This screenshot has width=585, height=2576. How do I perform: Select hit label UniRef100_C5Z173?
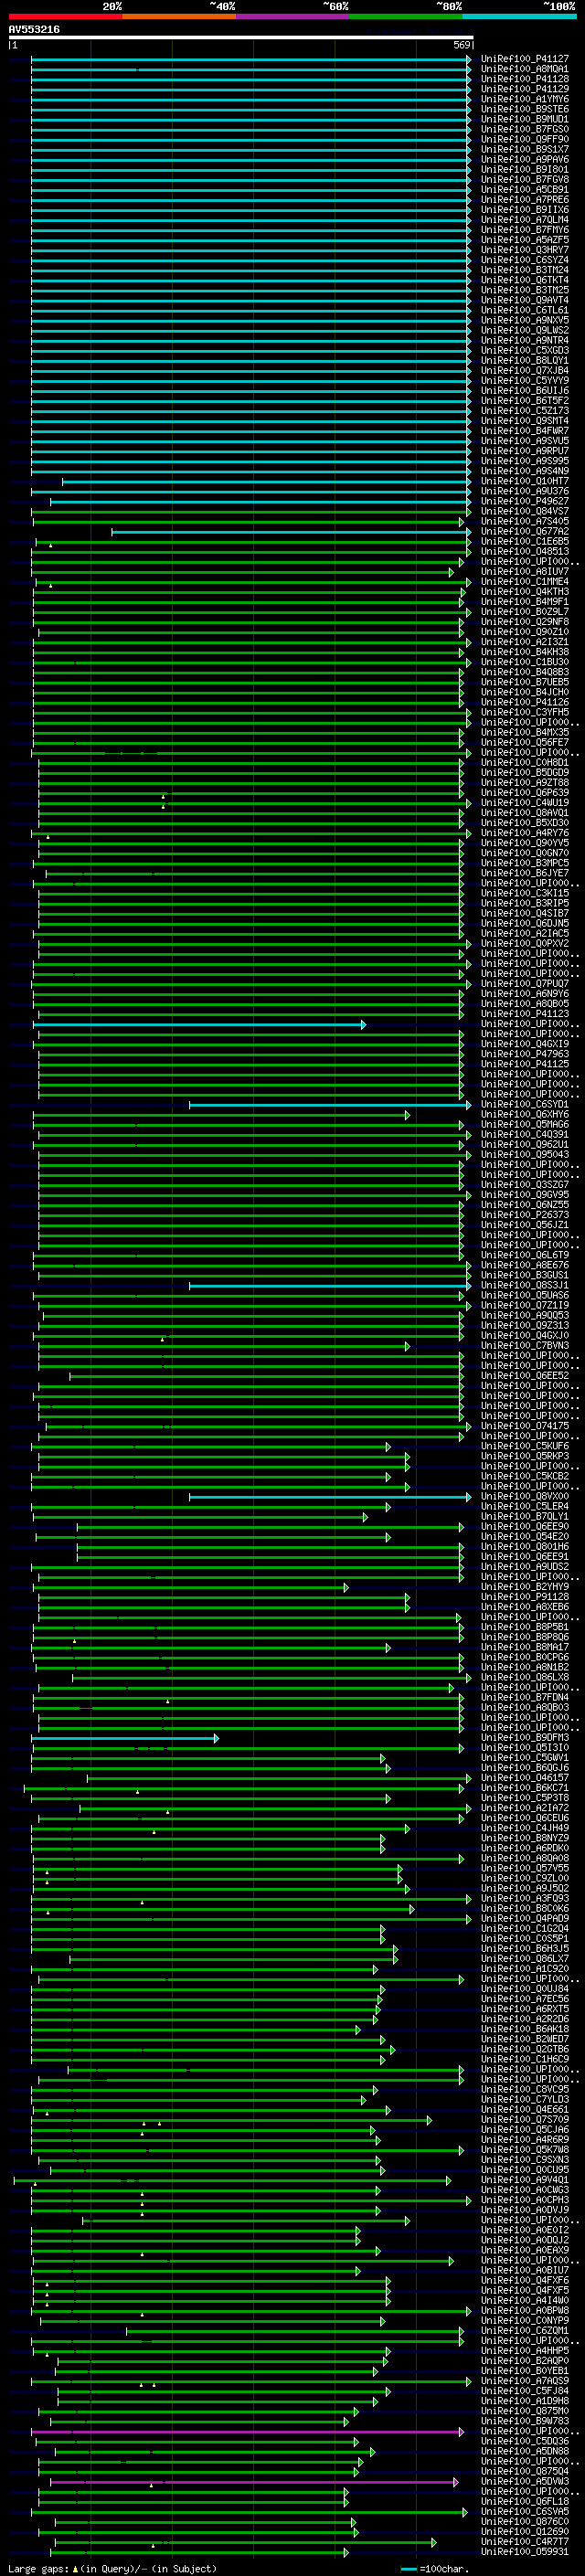[x=525, y=410]
